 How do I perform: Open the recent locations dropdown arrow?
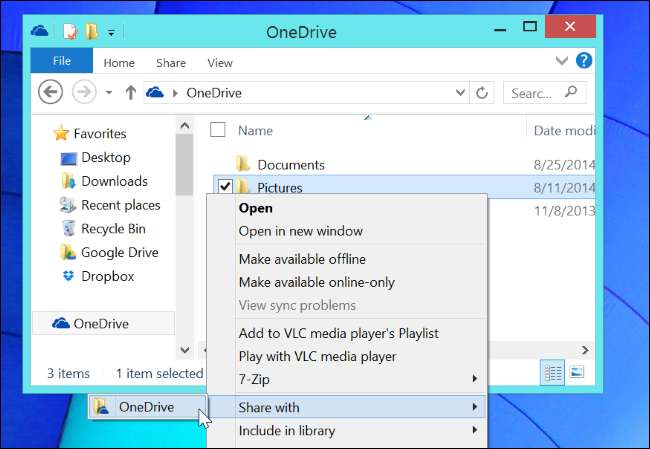coord(109,92)
